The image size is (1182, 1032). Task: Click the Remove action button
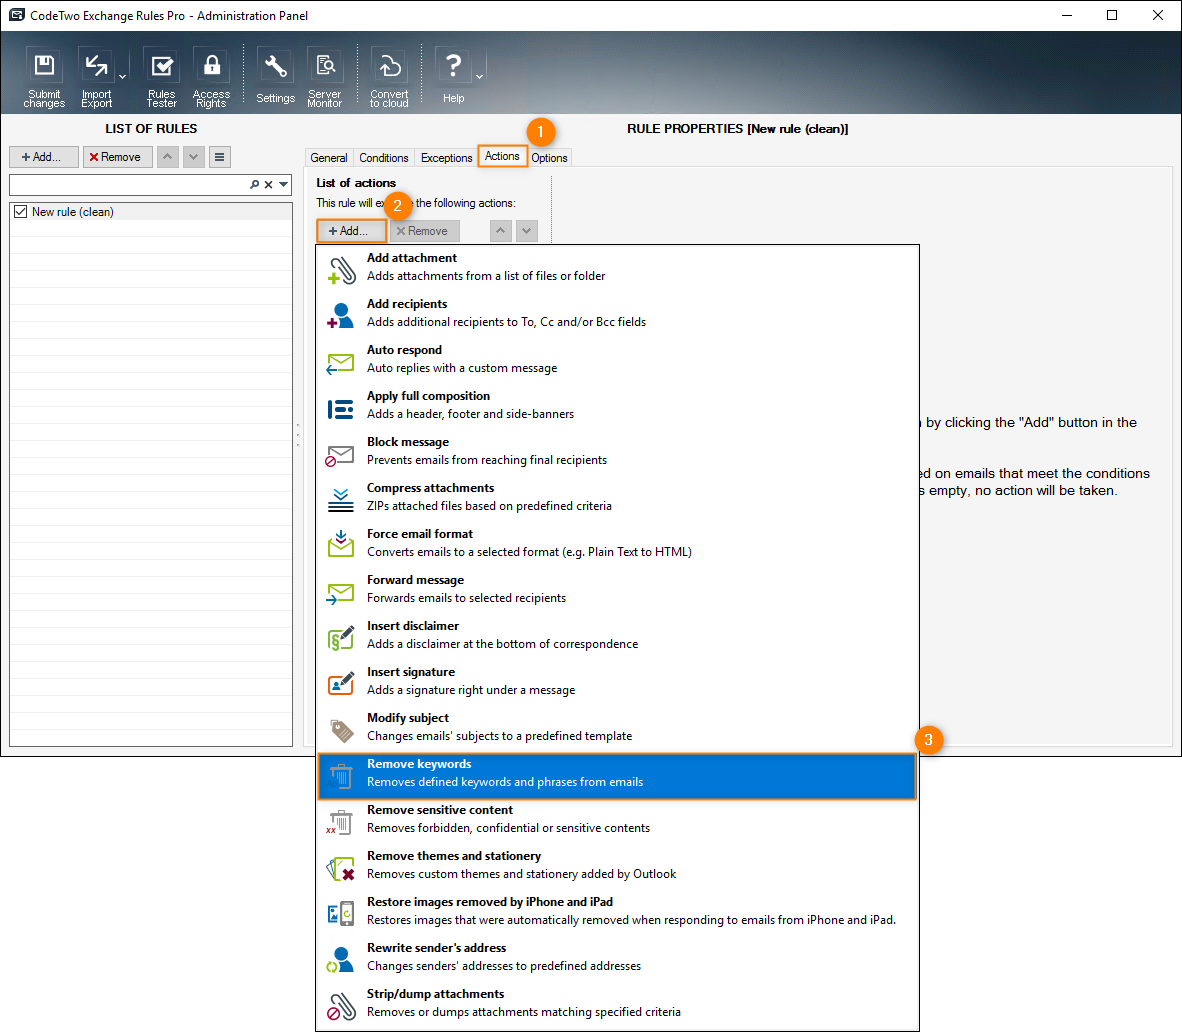coord(424,231)
